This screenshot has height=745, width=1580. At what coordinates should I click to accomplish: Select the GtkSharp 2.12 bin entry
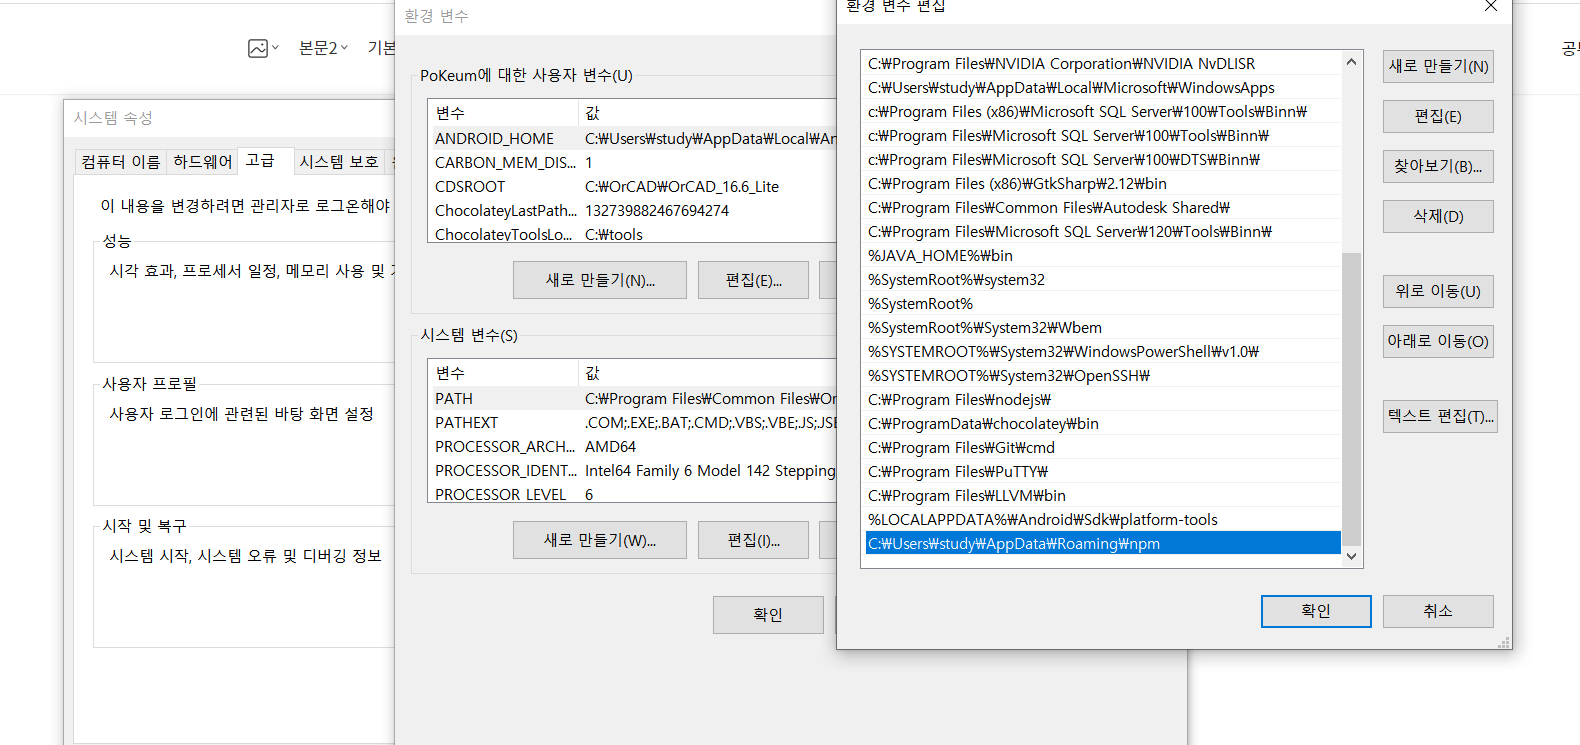[1102, 183]
